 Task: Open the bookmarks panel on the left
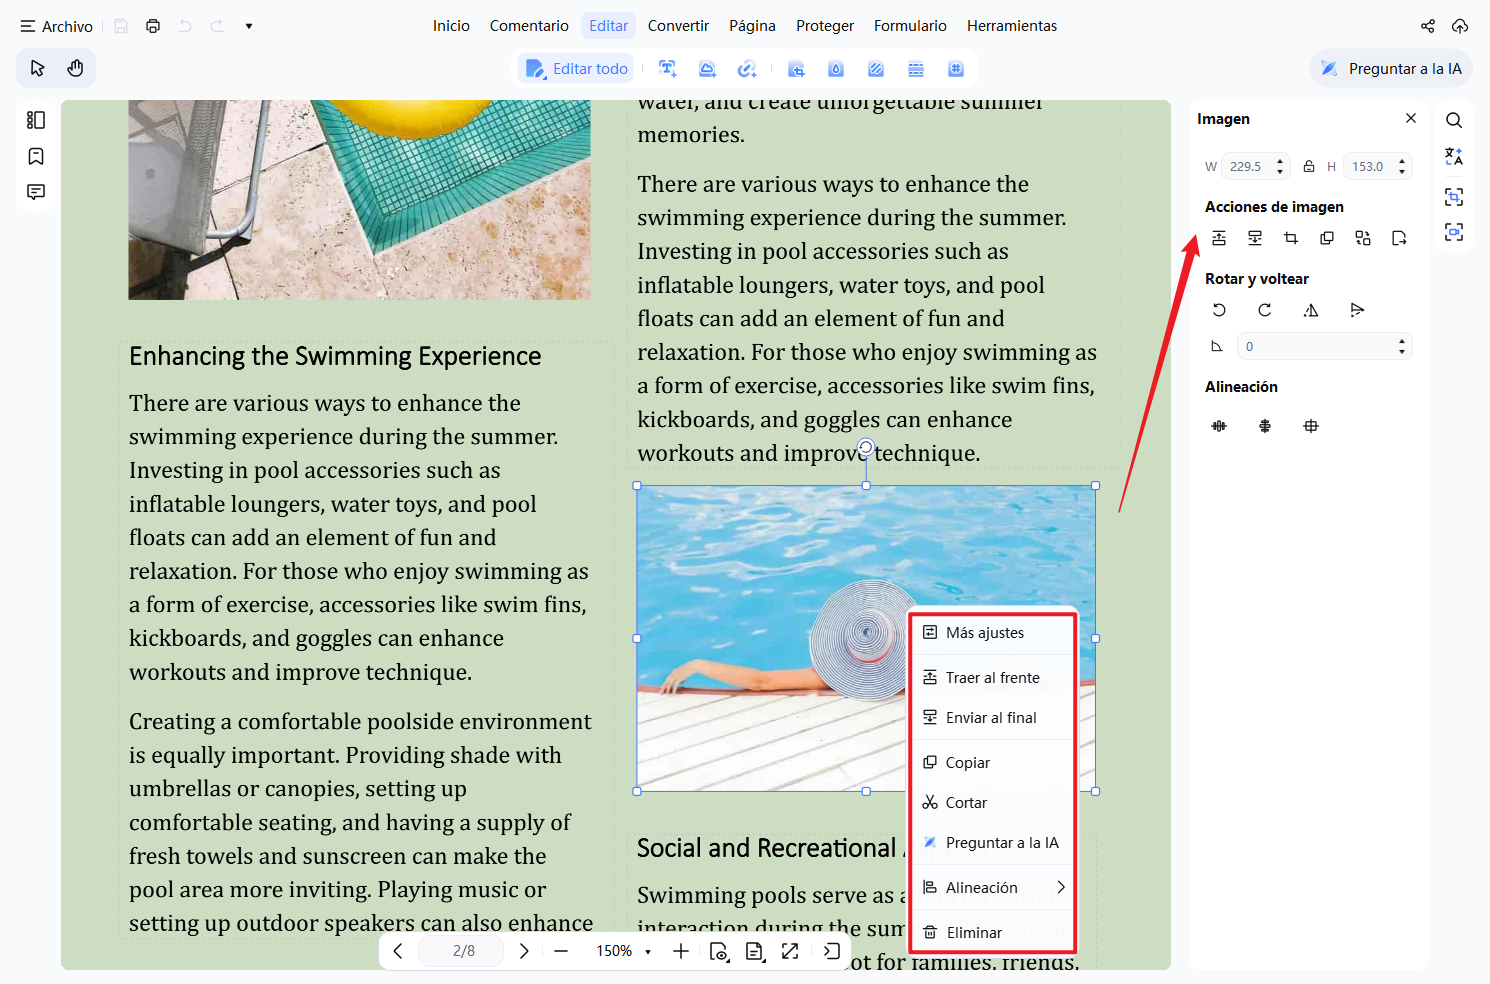(35, 156)
